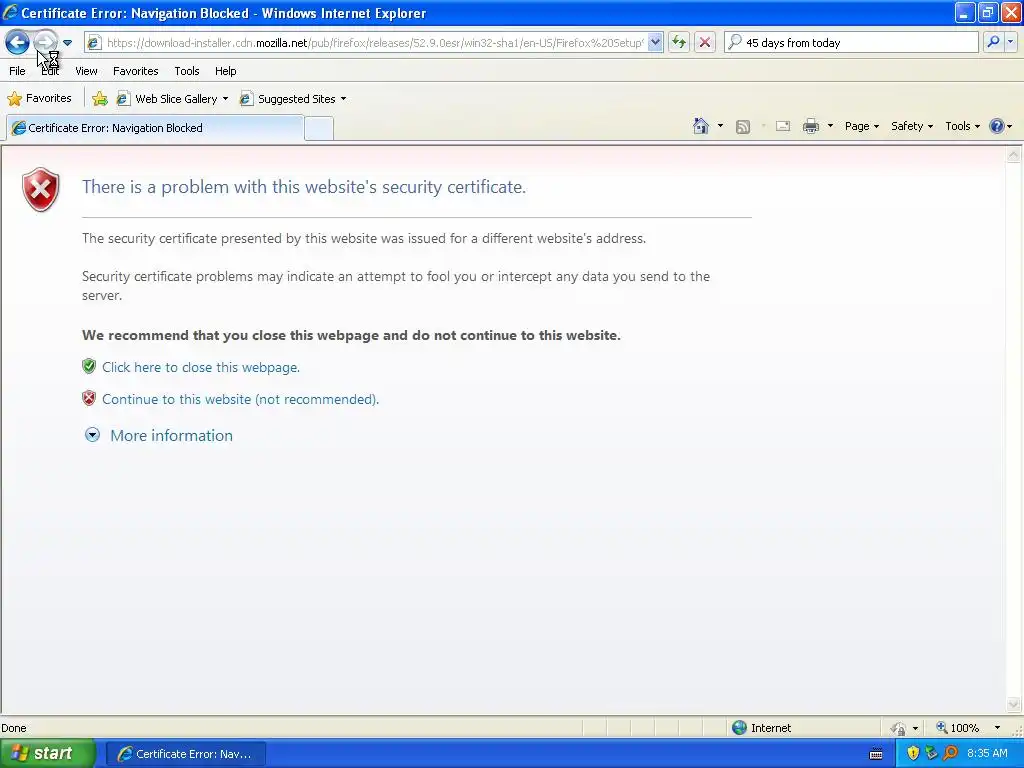This screenshot has height=768, width=1024.
Task: Click the 100% zoom level button
Action: click(x=958, y=728)
